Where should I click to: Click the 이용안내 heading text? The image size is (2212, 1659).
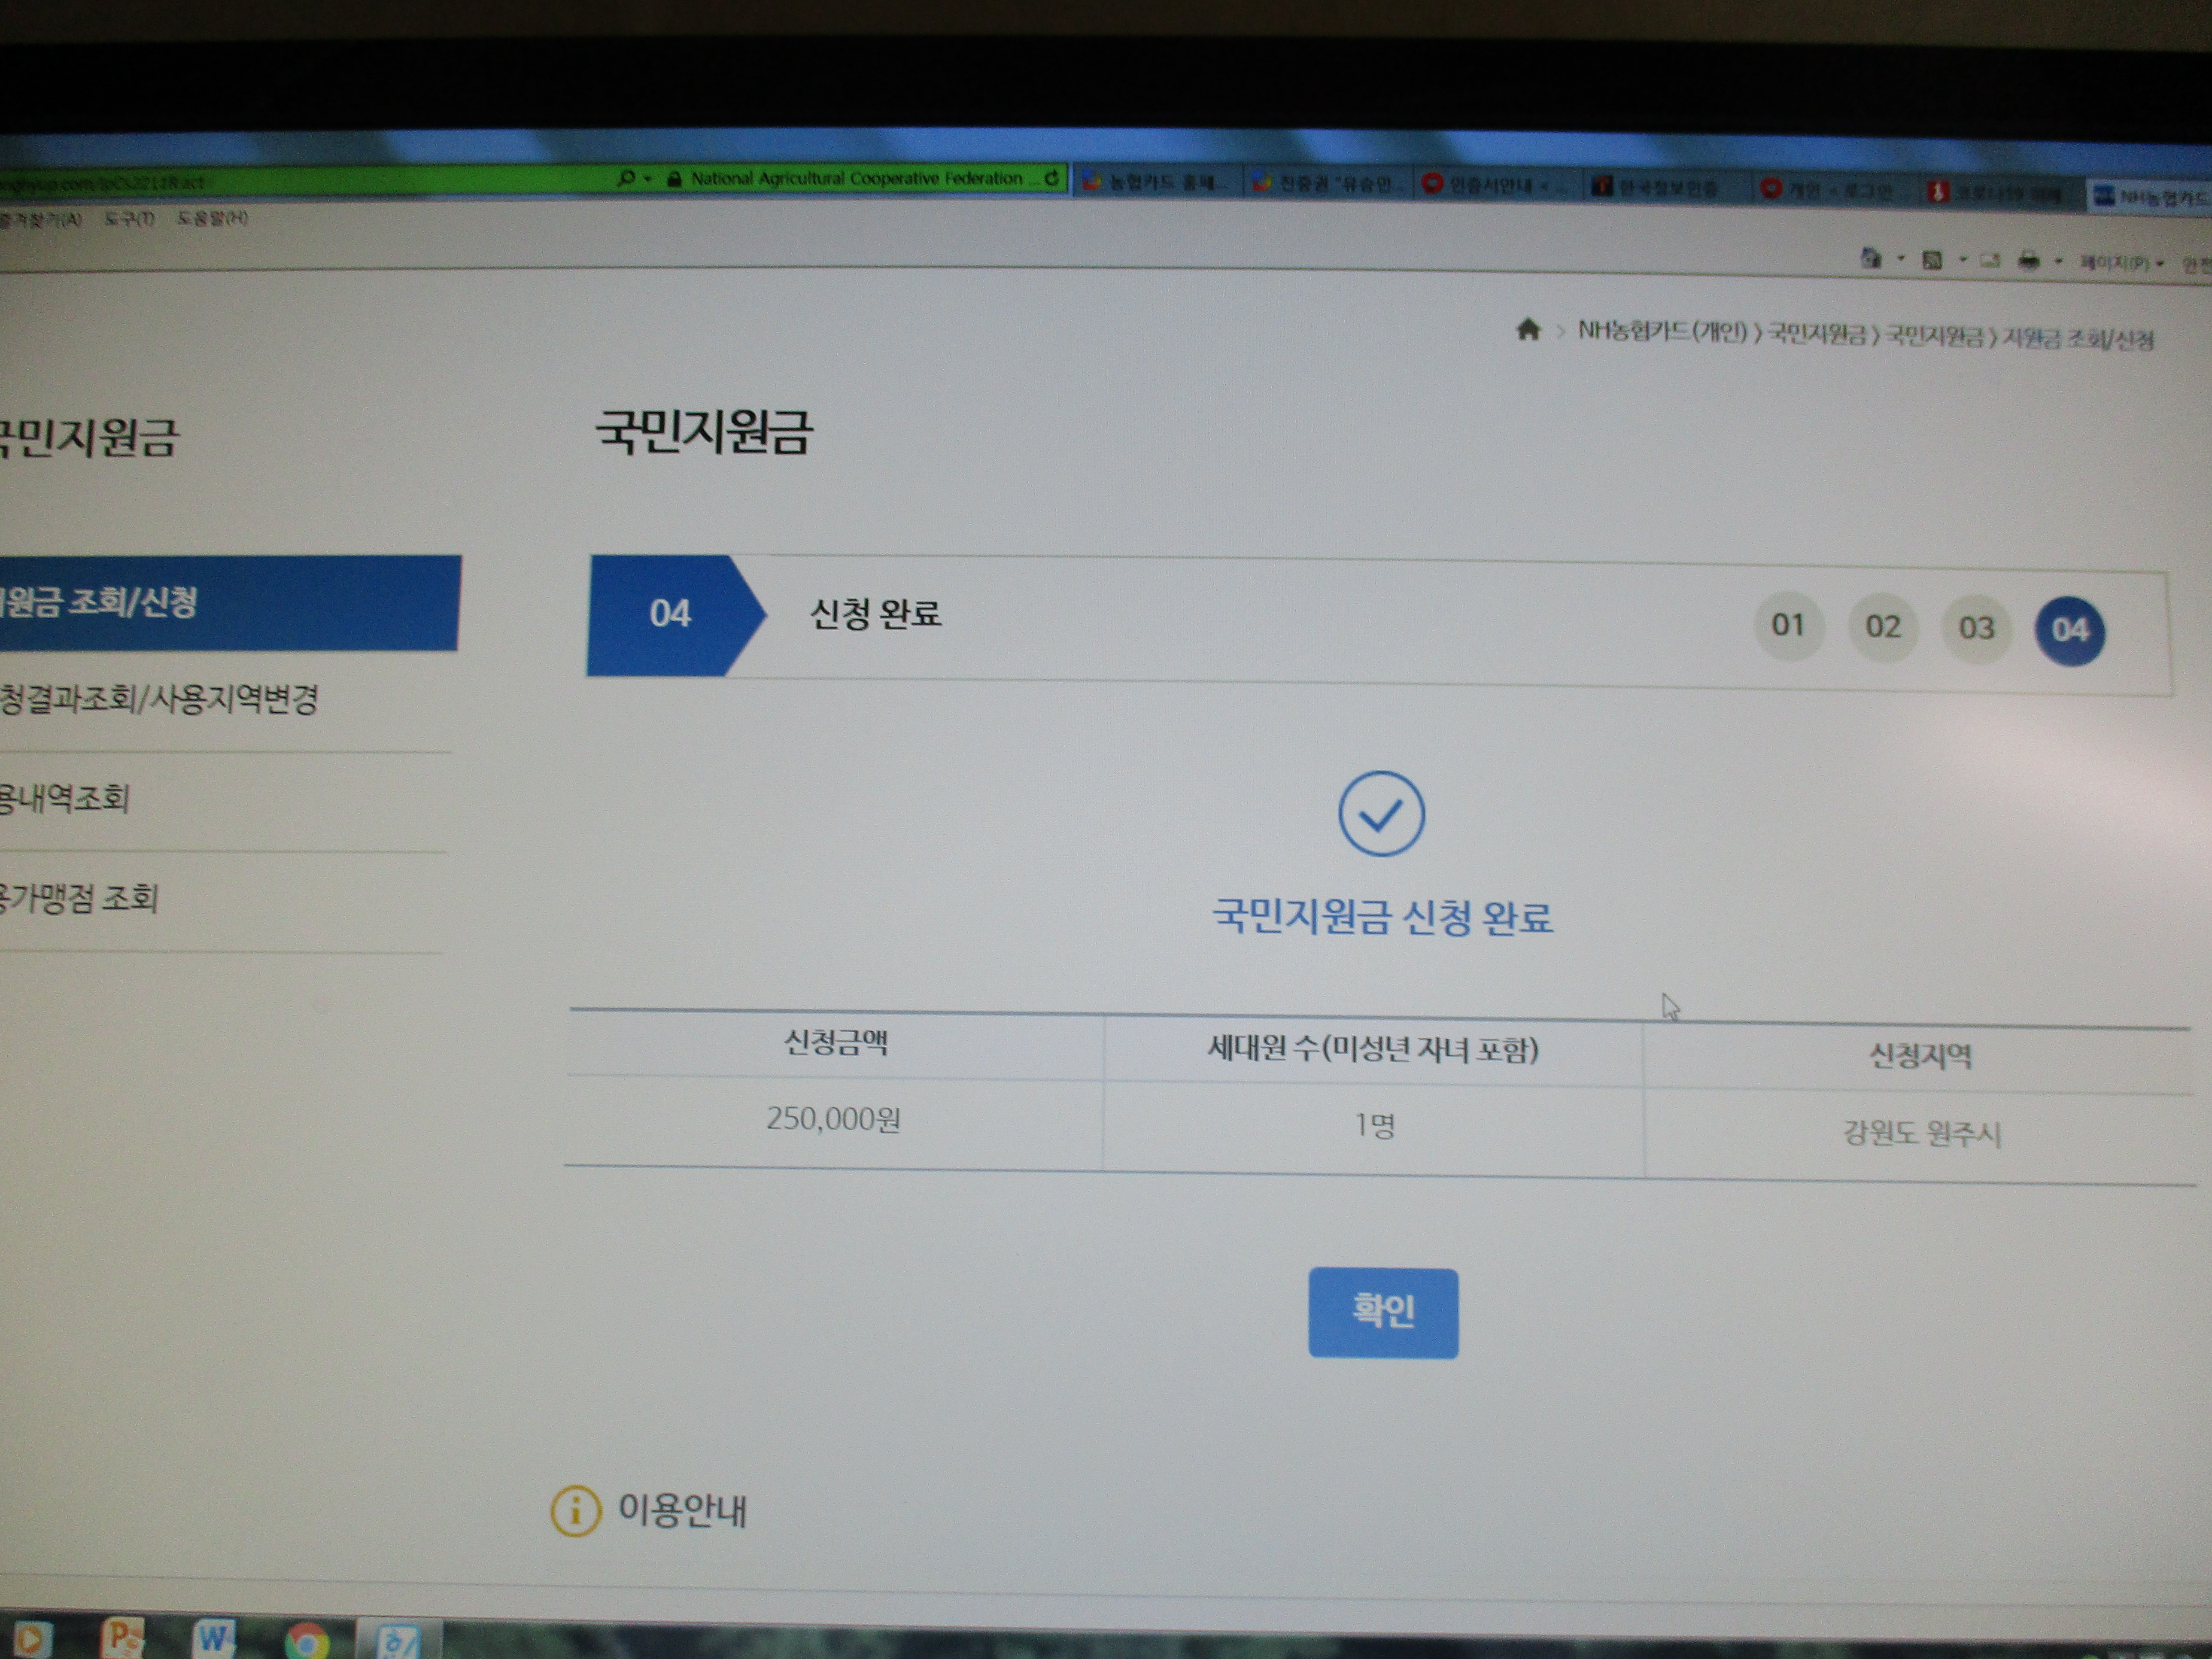coord(683,1510)
